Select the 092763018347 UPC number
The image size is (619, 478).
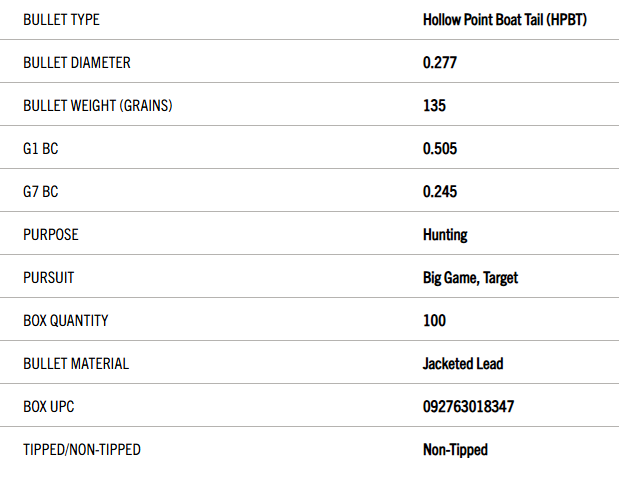pos(469,407)
